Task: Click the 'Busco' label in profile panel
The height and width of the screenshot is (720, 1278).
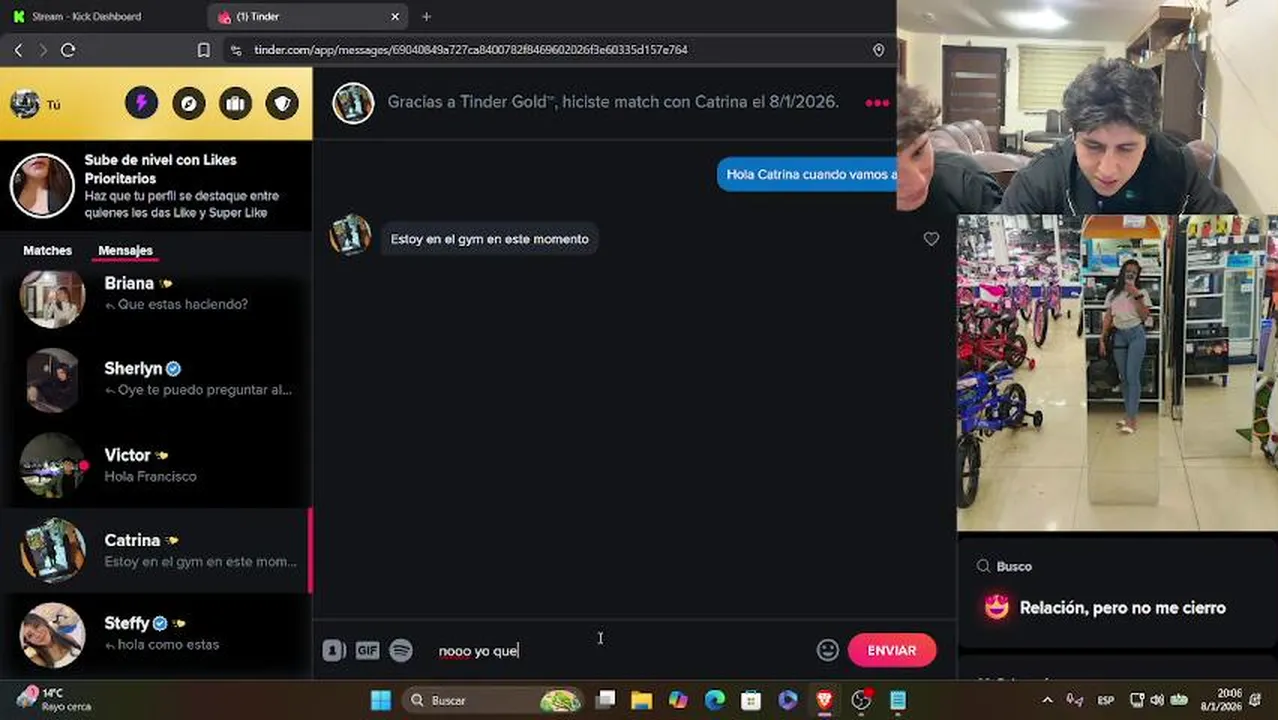Action: (1014, 566)
